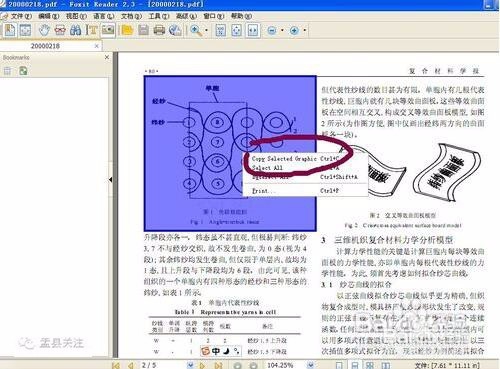Open the 工具(T) menu
The width and height of the screenshot is (500, 369).
tap(159, 16)
